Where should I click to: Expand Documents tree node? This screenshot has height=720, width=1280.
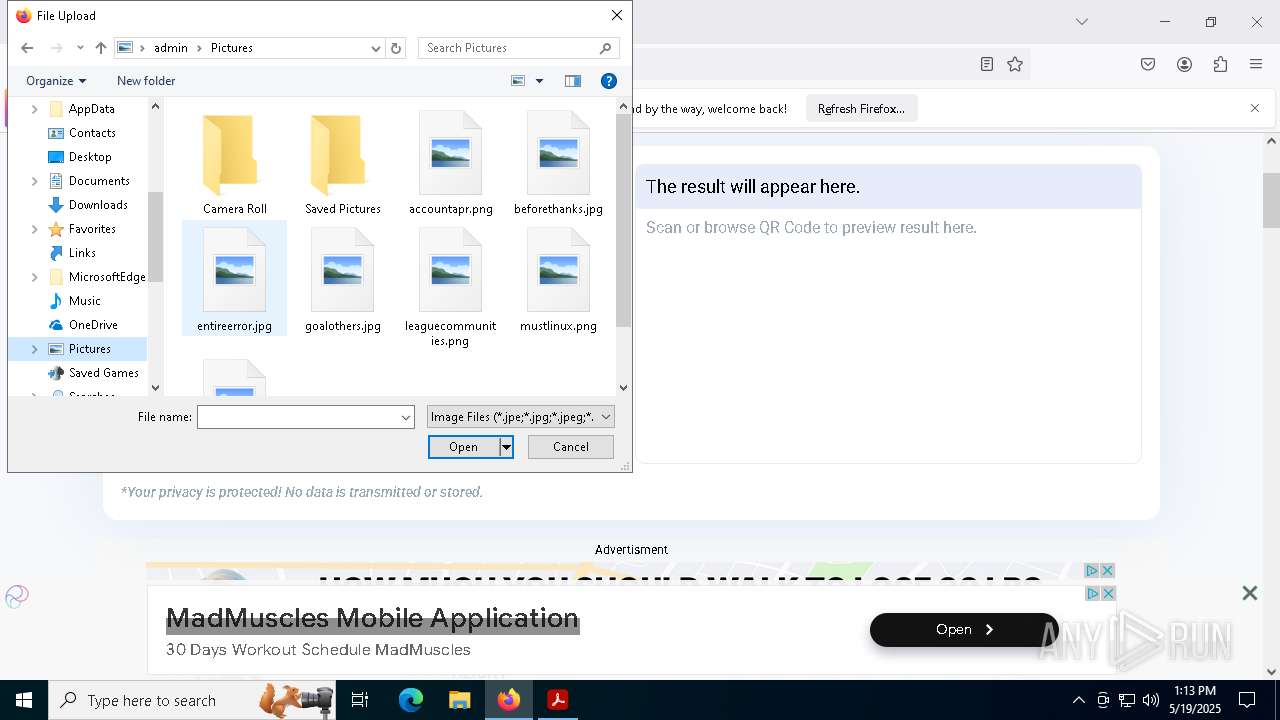click(35, 181)
